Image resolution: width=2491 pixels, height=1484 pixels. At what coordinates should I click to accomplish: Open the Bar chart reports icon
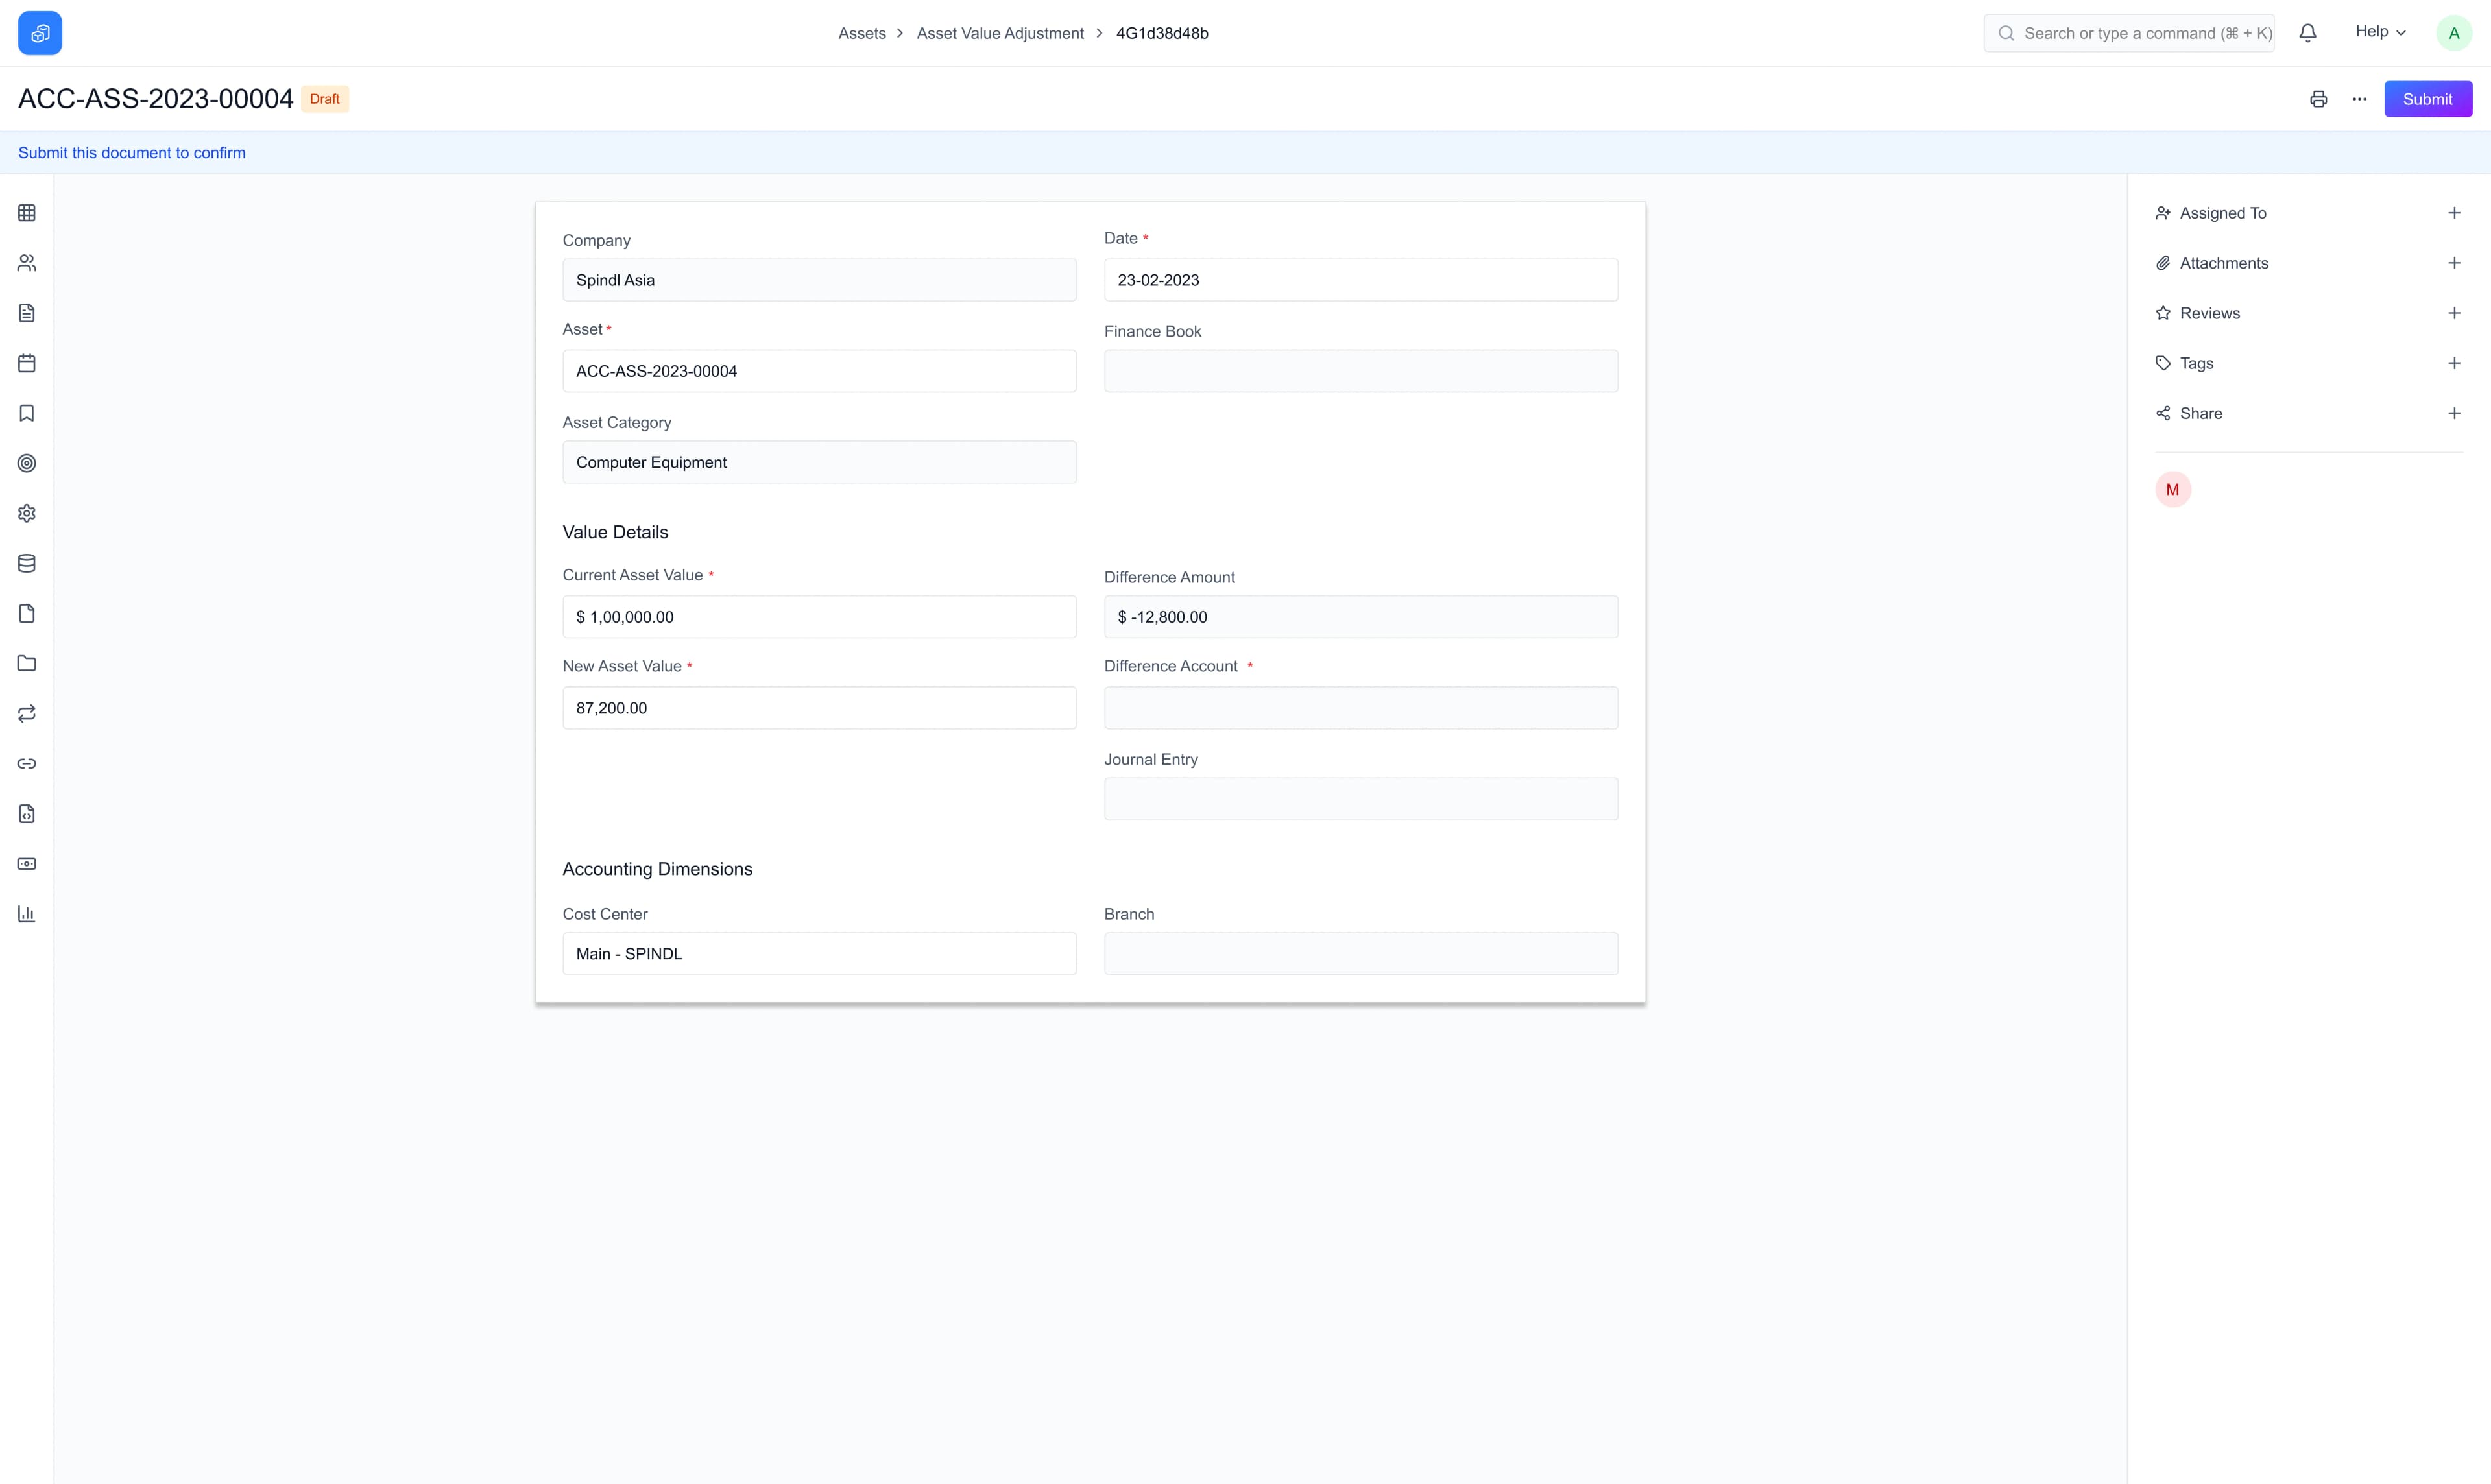click(26, 913)
